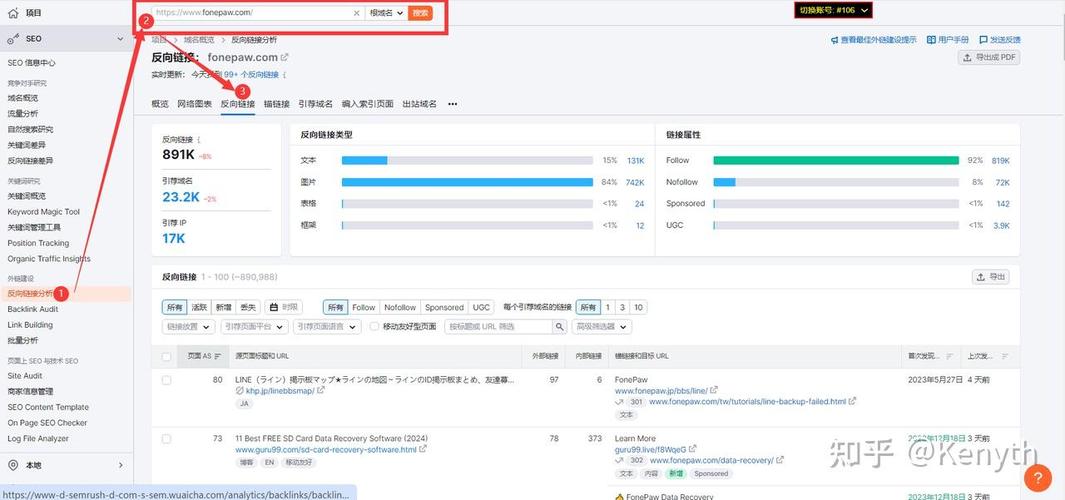Viewport: 1065px width, 500px height.
Task: Switch to the 锚链接 tab
Action: (x=276, y=104)
